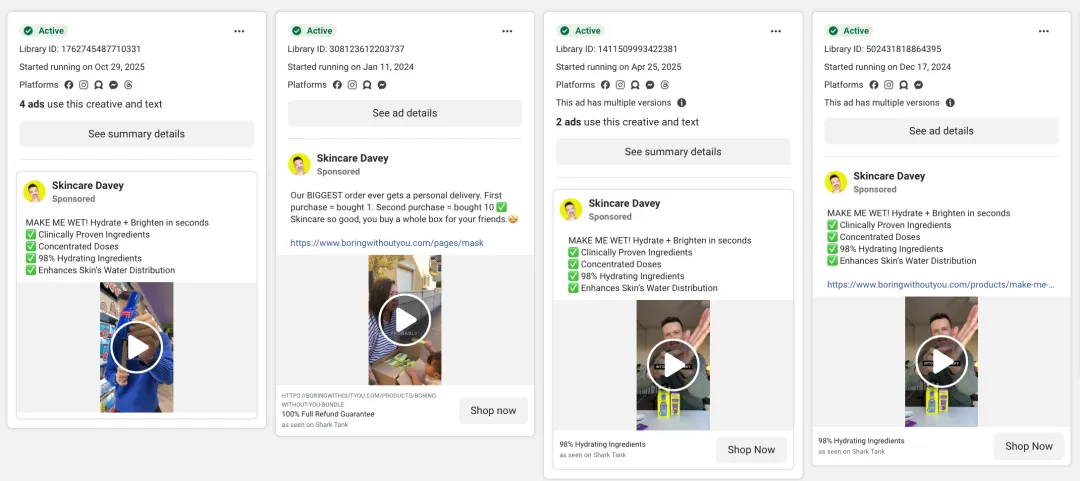Click Skincare Davey avatar on Jan 11, 2024 ad
The height and width of the screenshot is (481, 1080).
pyautogui.click(x=299, y=164)
